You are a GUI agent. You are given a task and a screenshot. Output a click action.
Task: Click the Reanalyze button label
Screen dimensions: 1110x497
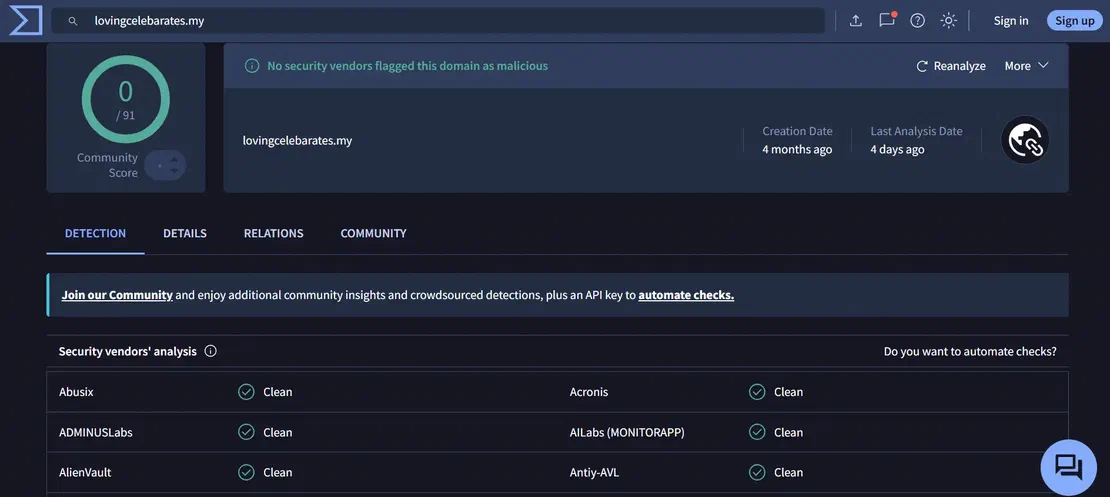click(x=959, y=66)
